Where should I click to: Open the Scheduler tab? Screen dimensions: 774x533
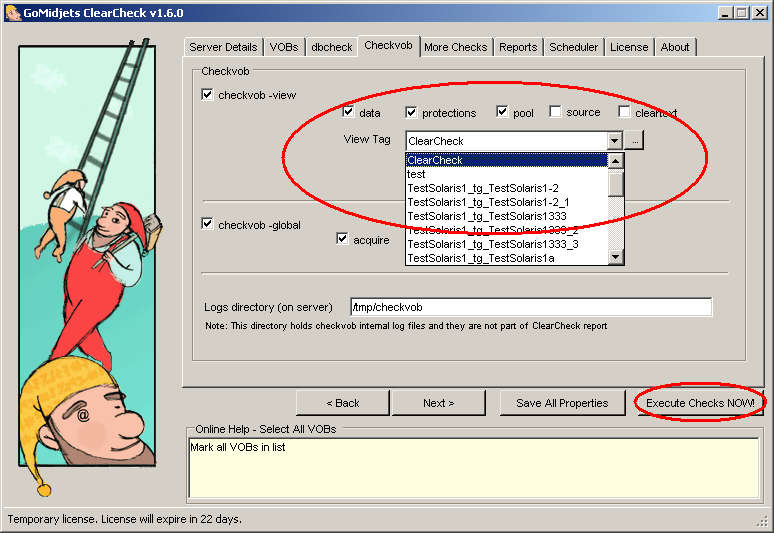[x=574, y=47]
